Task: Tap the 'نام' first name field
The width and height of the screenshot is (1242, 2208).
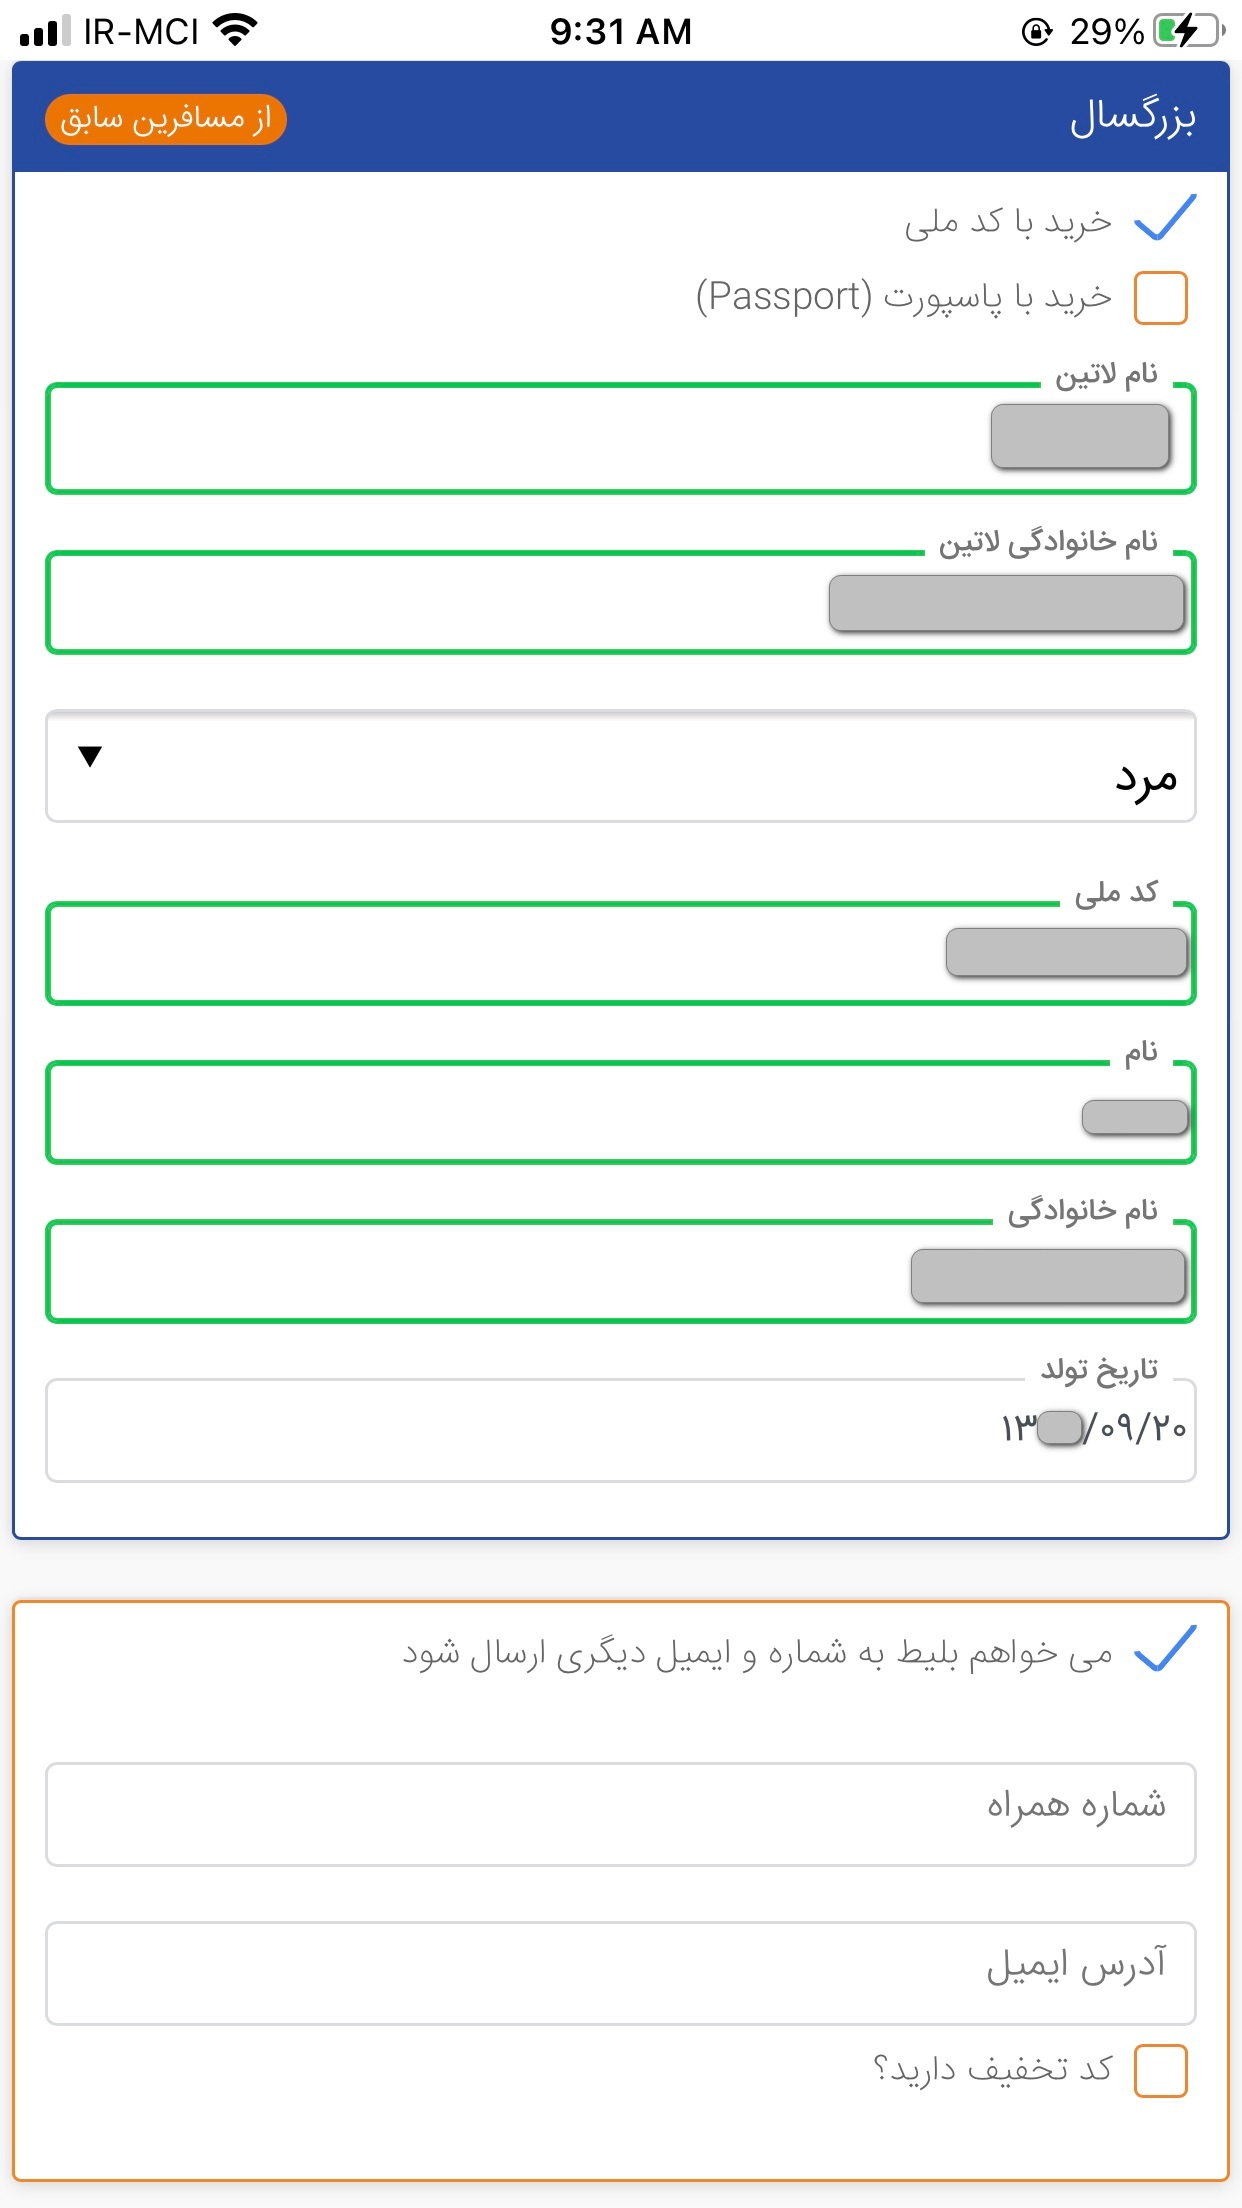Action: 620,1113
